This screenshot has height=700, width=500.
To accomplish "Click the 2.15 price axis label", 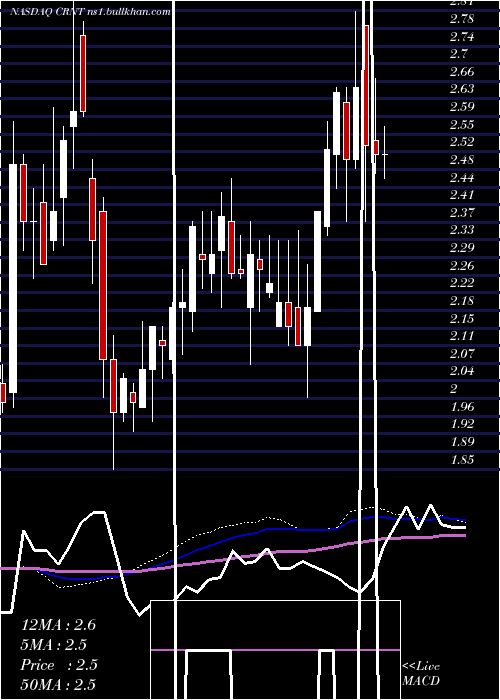I will (x=462, y=318).
